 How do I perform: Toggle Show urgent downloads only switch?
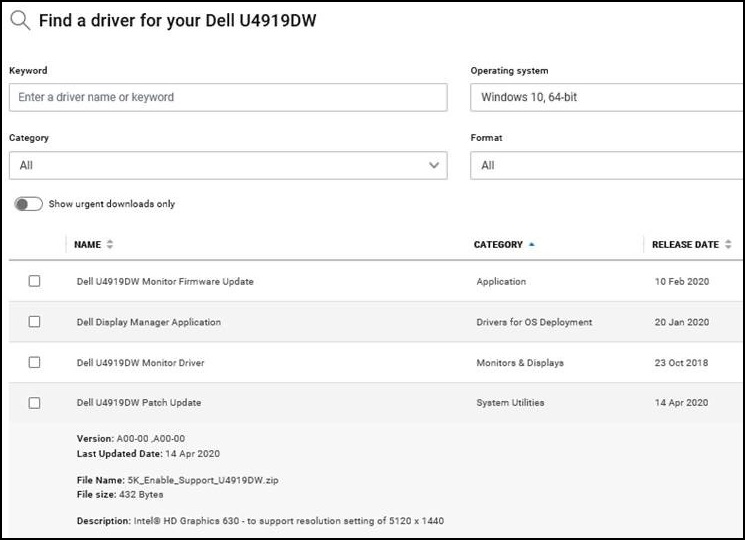(29, 204)
